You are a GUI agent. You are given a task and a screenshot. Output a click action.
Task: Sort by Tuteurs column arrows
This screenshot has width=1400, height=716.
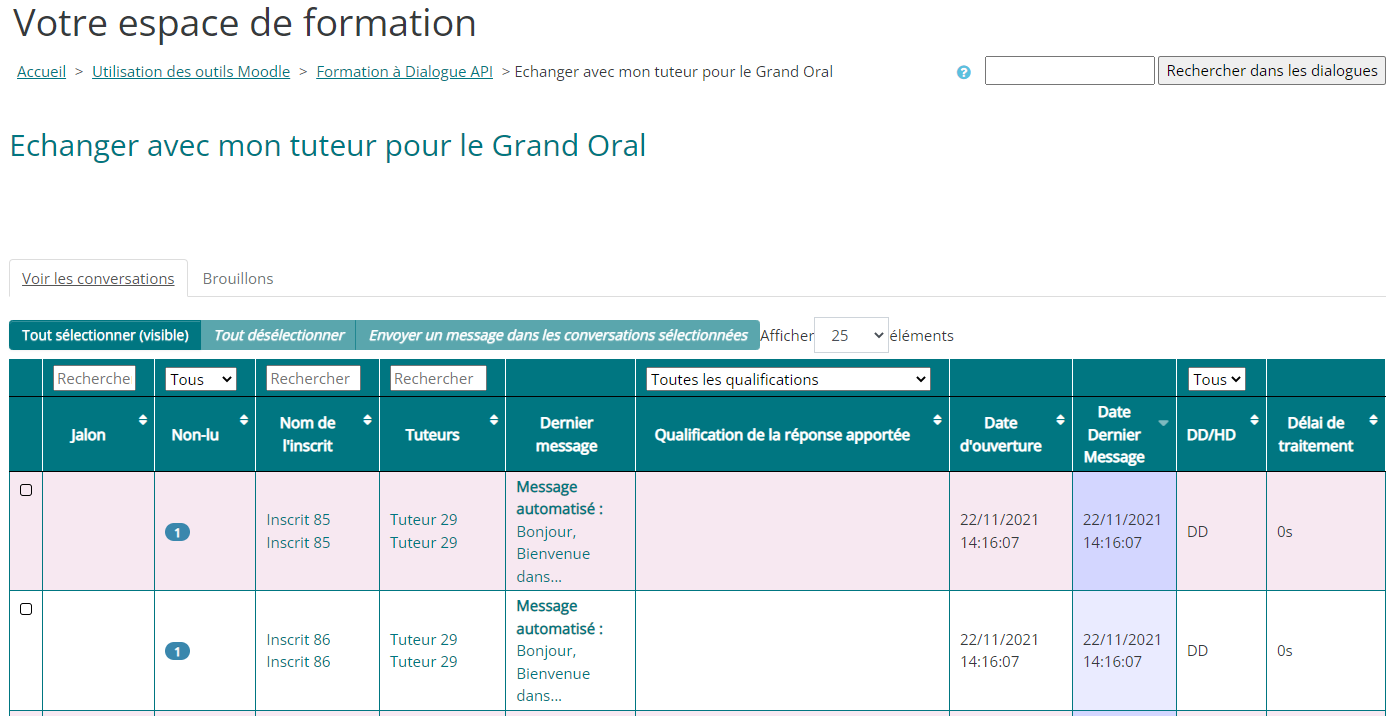coord(494,420)
